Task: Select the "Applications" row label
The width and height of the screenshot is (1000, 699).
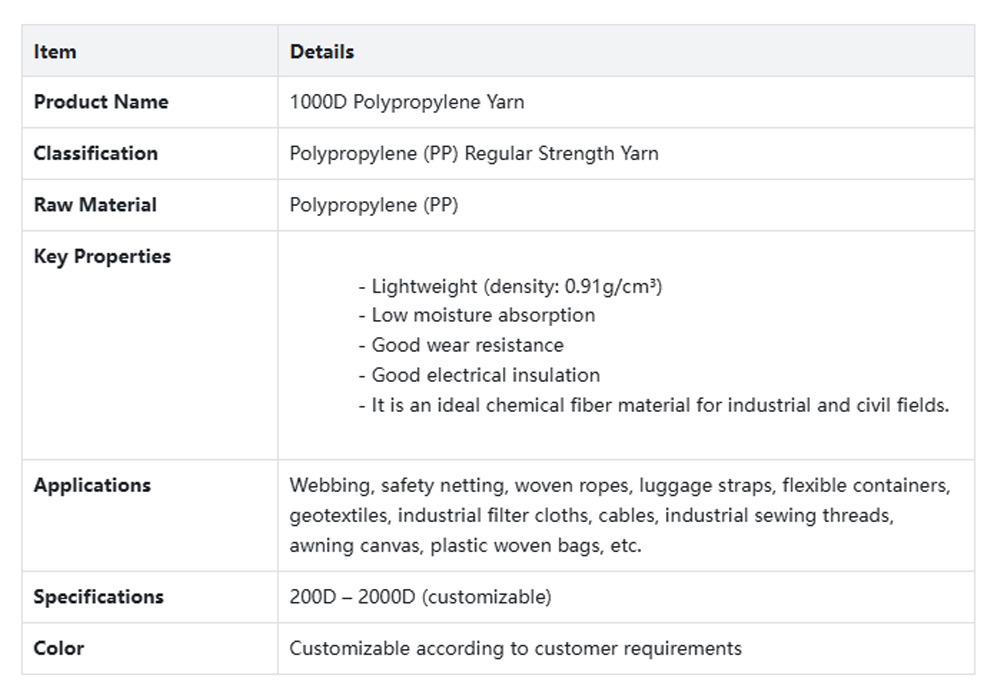Action: click(92, 486)
